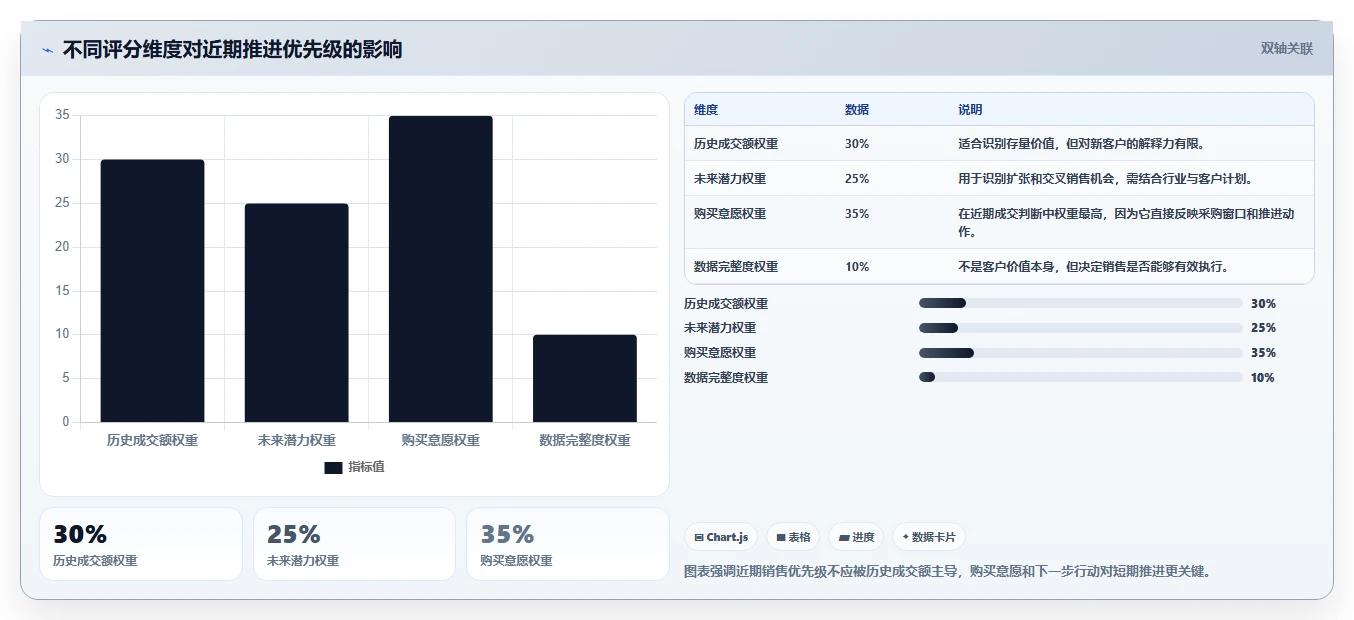
Task: Click the 10% value after the progress bar
Action: point(1263,378)
